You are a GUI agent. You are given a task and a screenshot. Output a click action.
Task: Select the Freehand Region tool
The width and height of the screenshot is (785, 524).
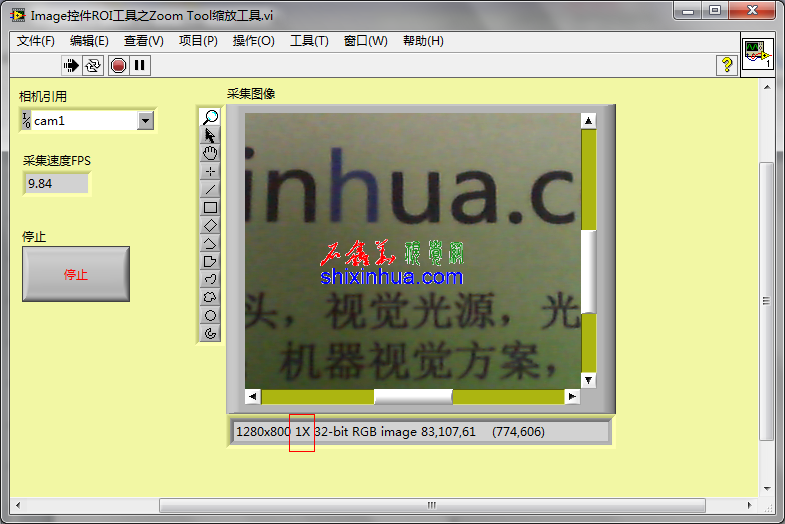click(210, 297)
